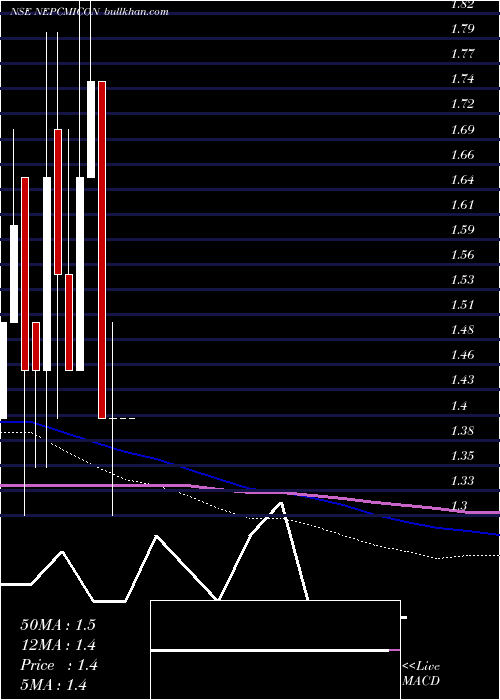Click the 12MA : 1.4 legend entry
The image size is (500, 700).
click(58, 645)
